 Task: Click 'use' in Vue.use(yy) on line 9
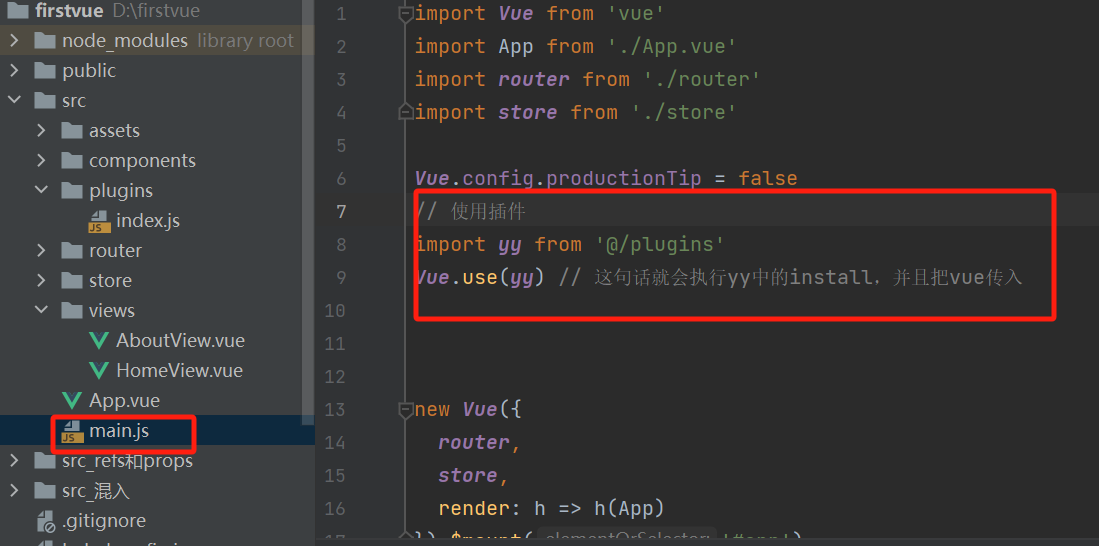[x=480, y=278]
